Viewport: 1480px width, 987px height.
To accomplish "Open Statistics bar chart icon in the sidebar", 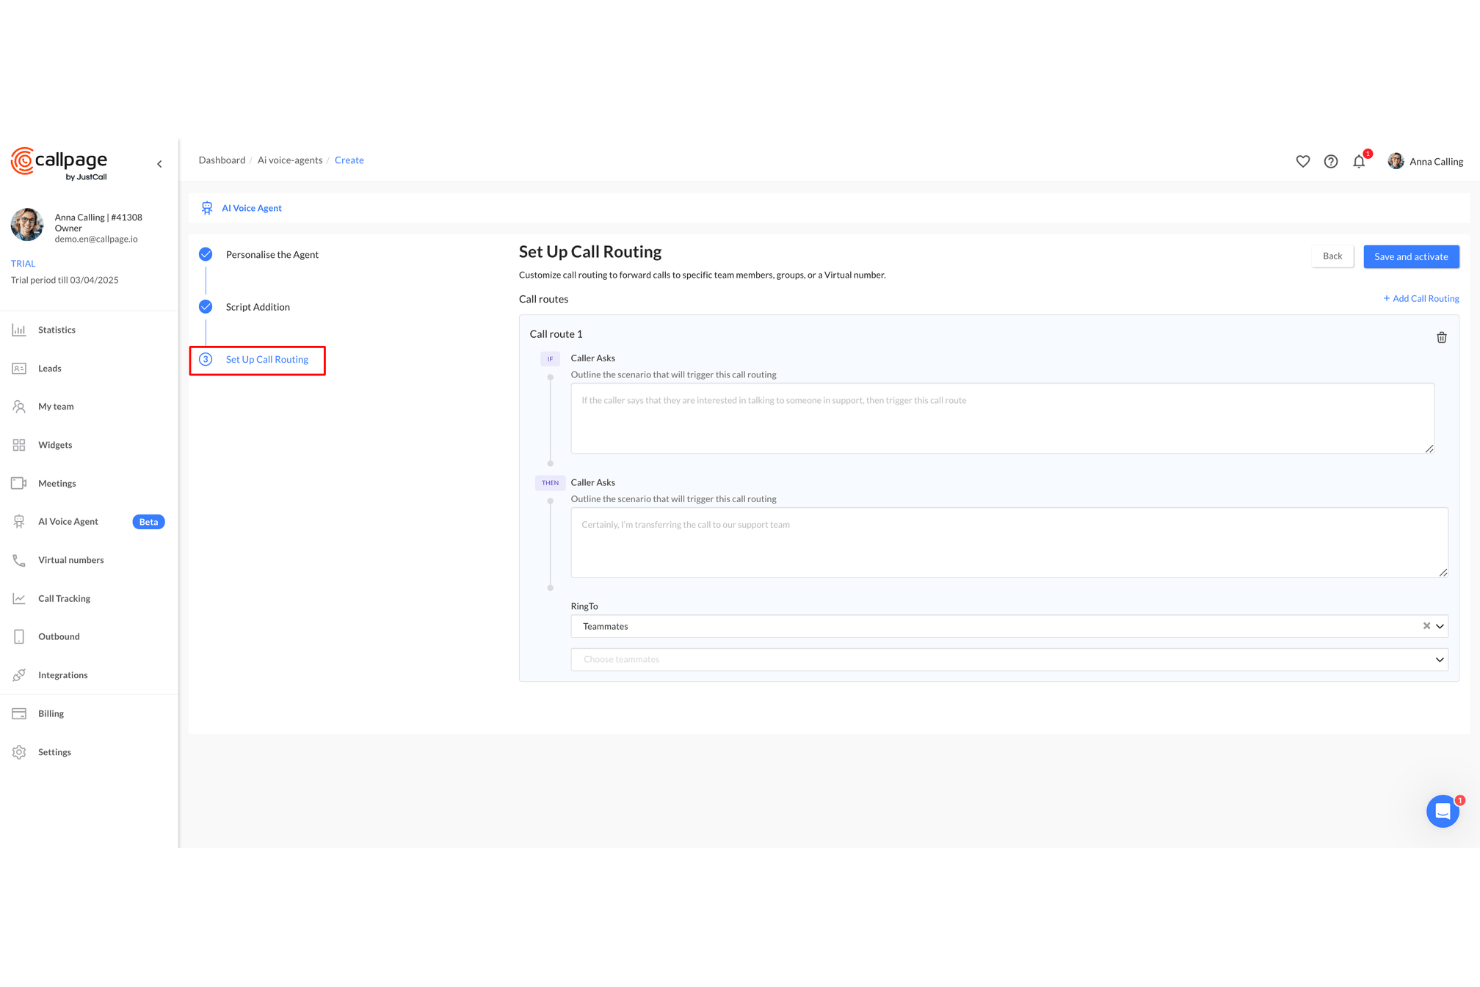I will click(x=19, y=330).
